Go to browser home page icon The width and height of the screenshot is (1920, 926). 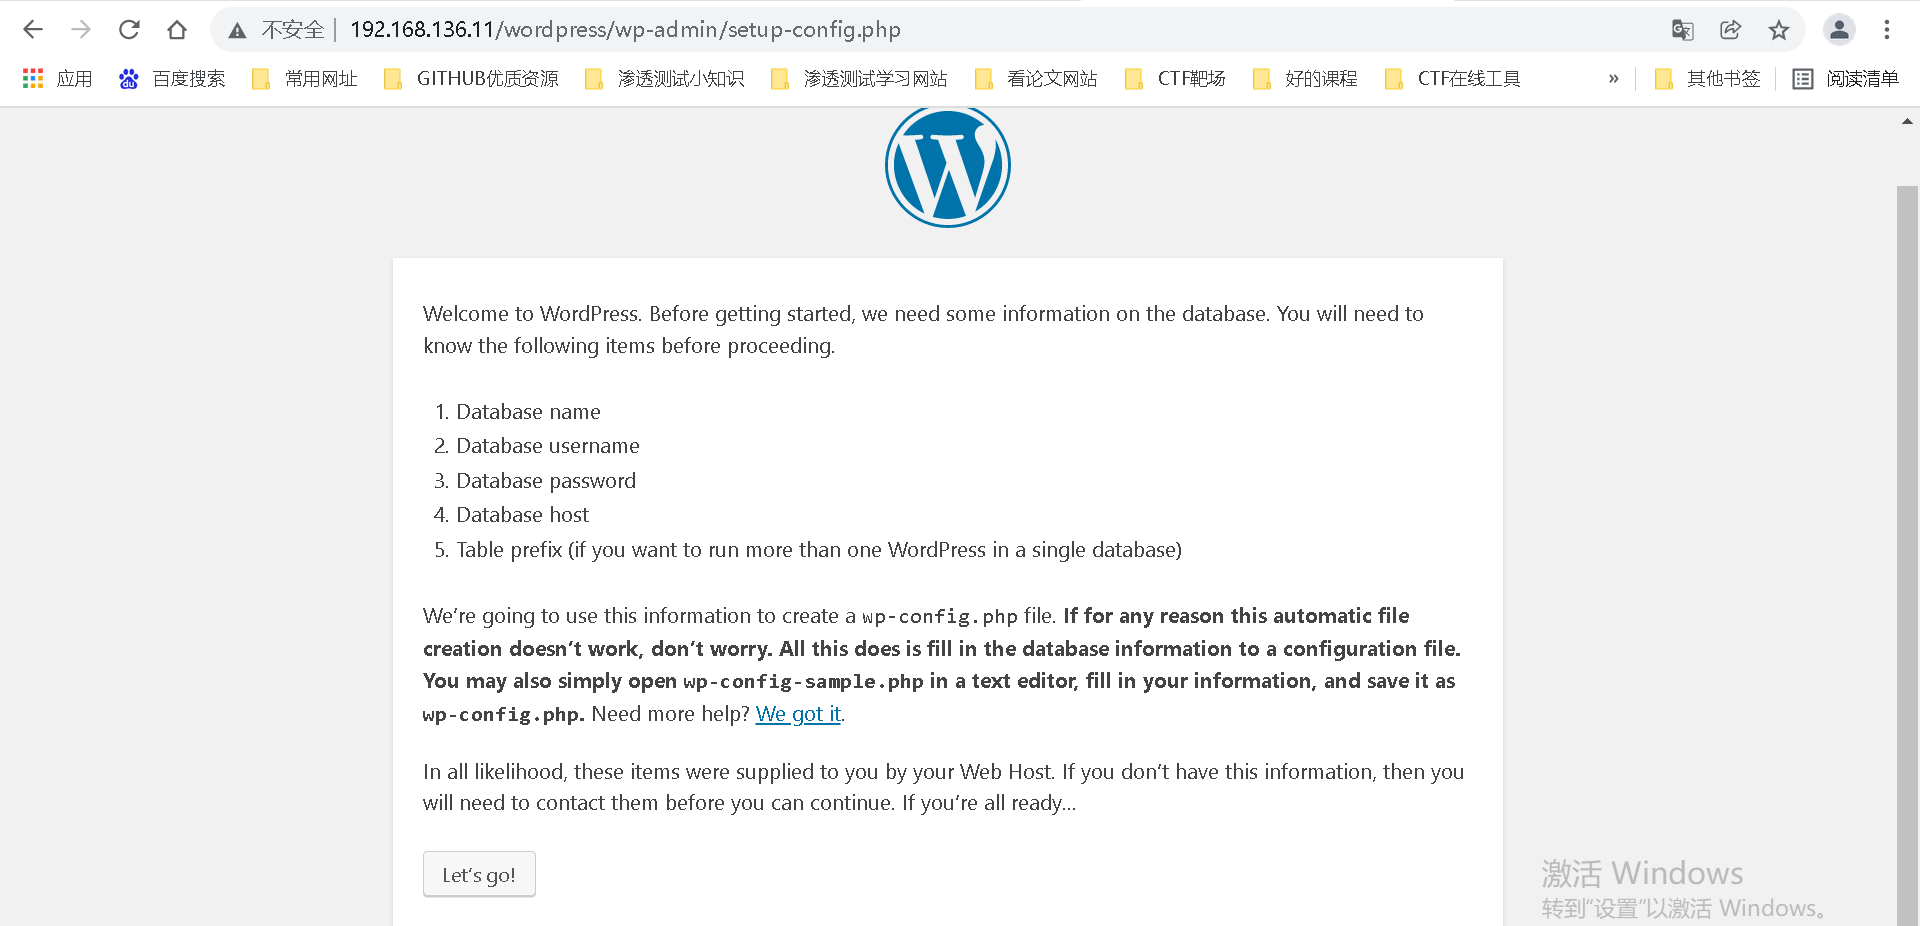(177, 30)
